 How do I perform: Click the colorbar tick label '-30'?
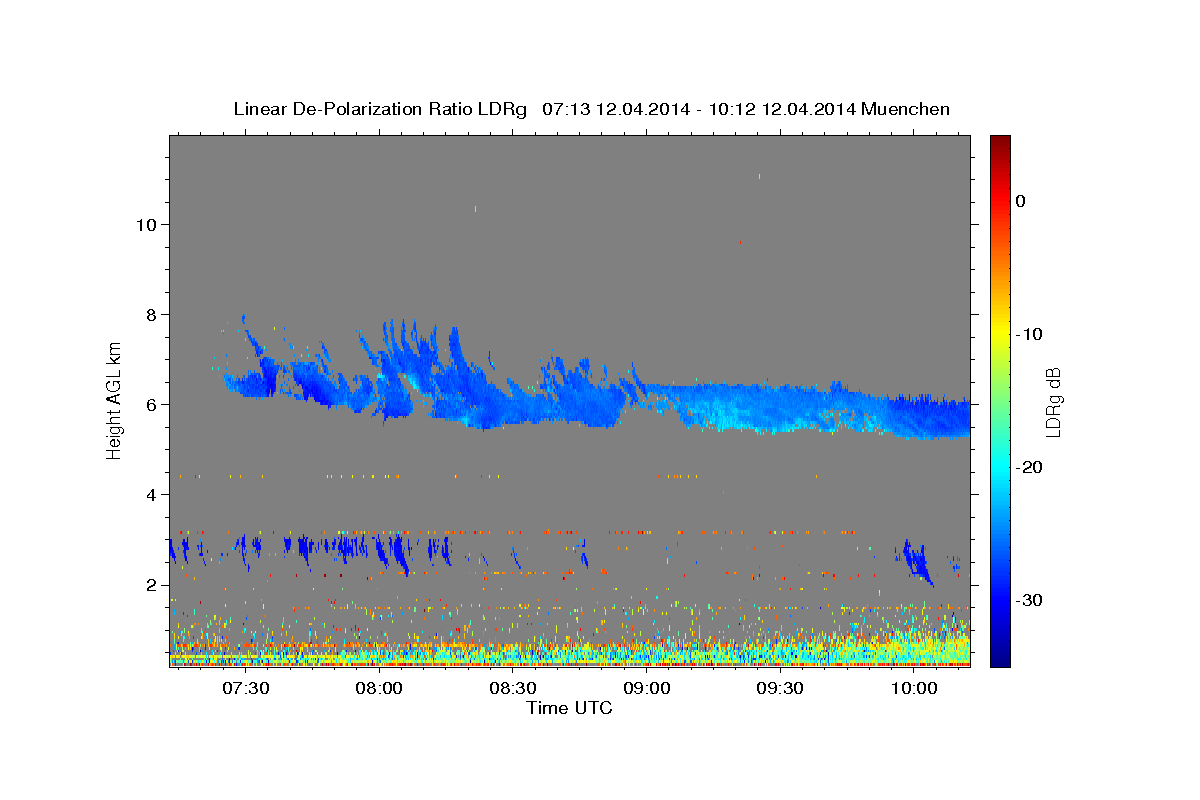[1029, 600]
